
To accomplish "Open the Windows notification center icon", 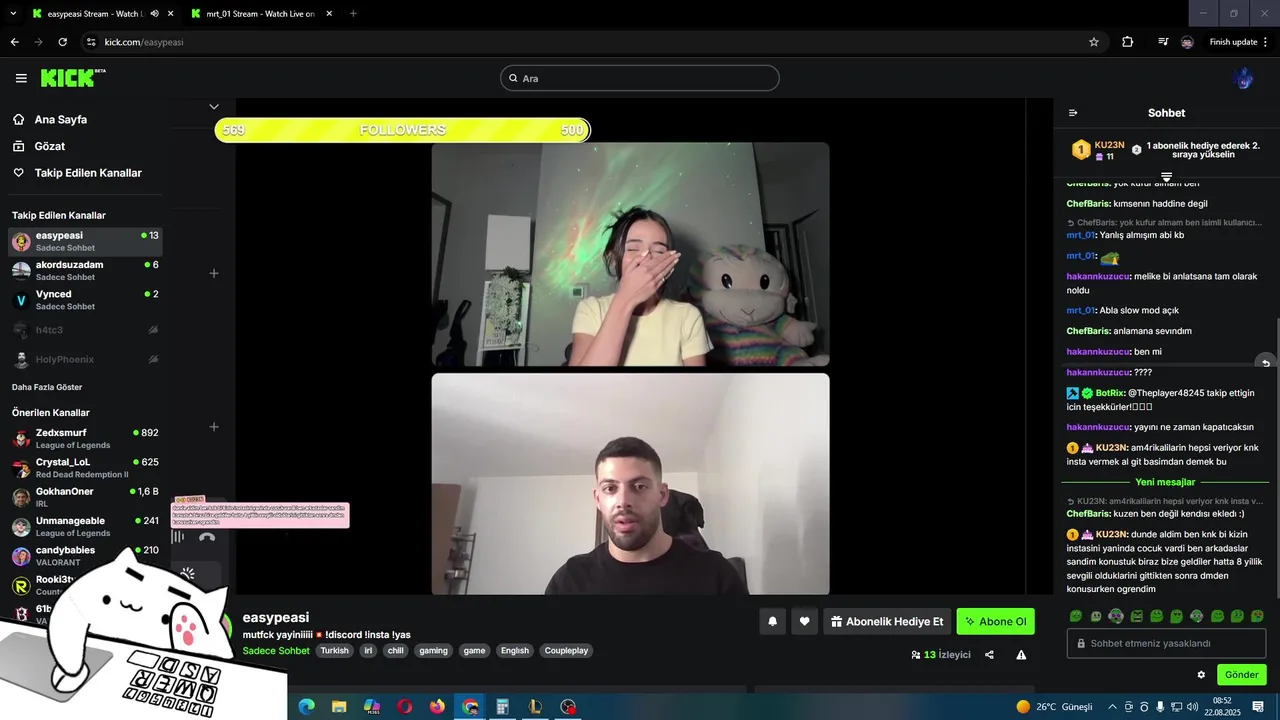I will point(1258,707).
